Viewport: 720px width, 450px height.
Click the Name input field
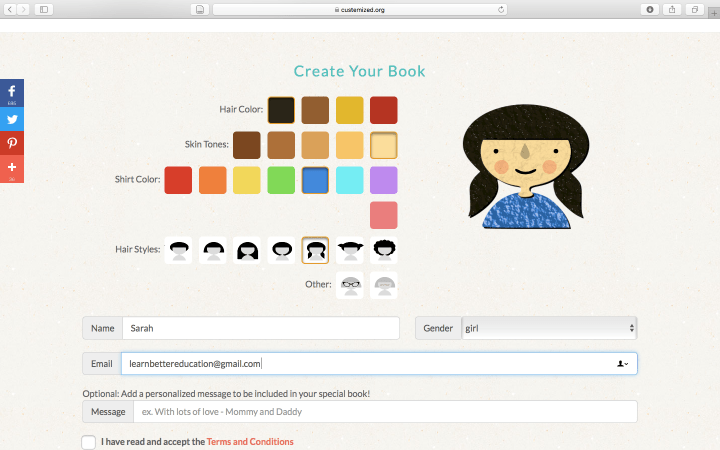click(260, 328)
